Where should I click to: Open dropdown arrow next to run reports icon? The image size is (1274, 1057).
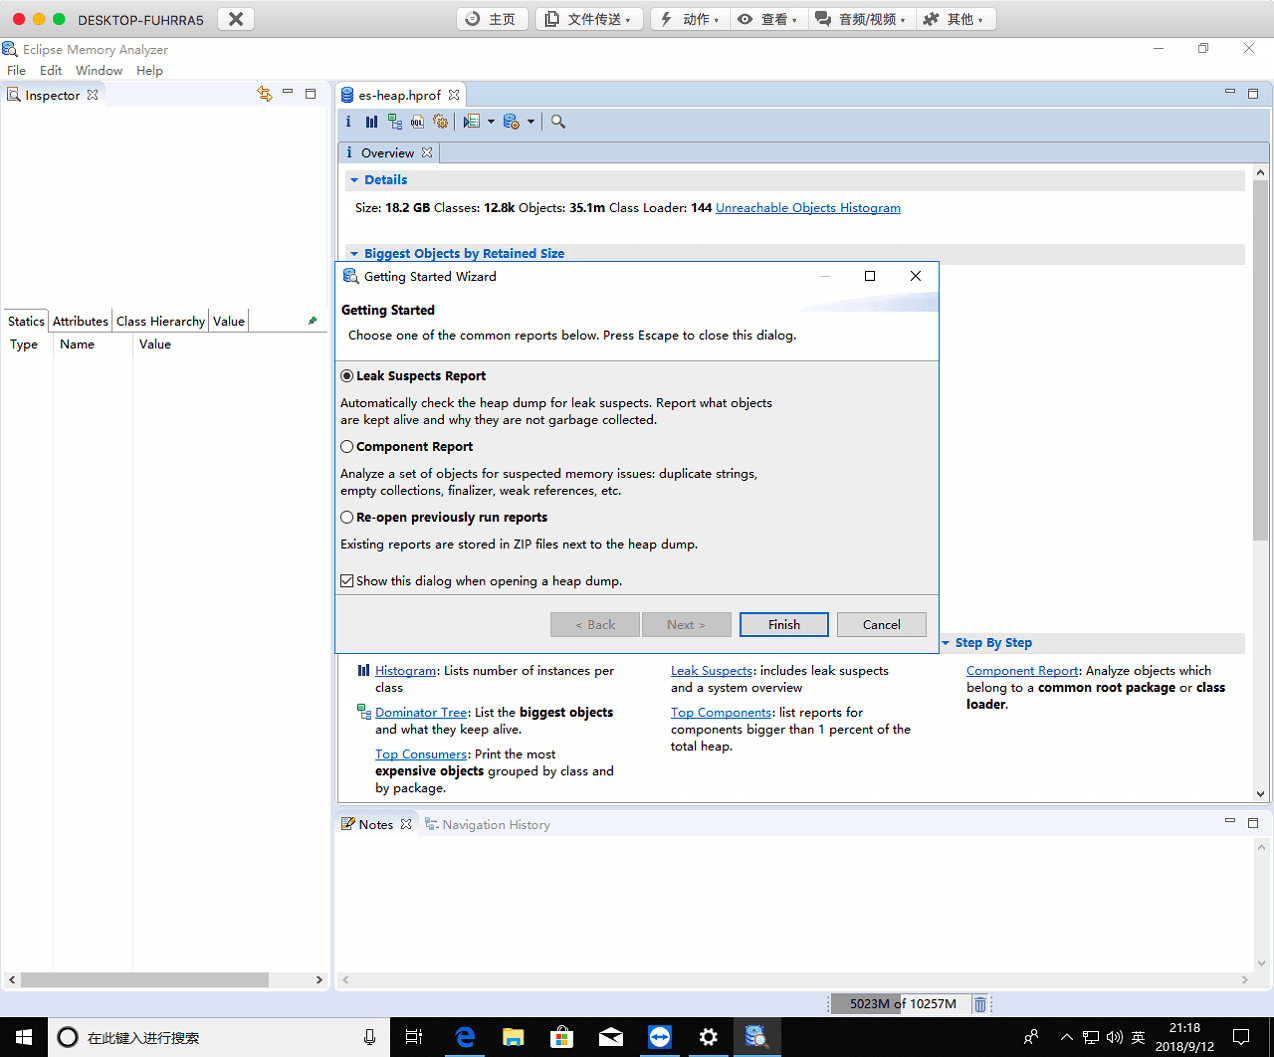pos(491,122)
